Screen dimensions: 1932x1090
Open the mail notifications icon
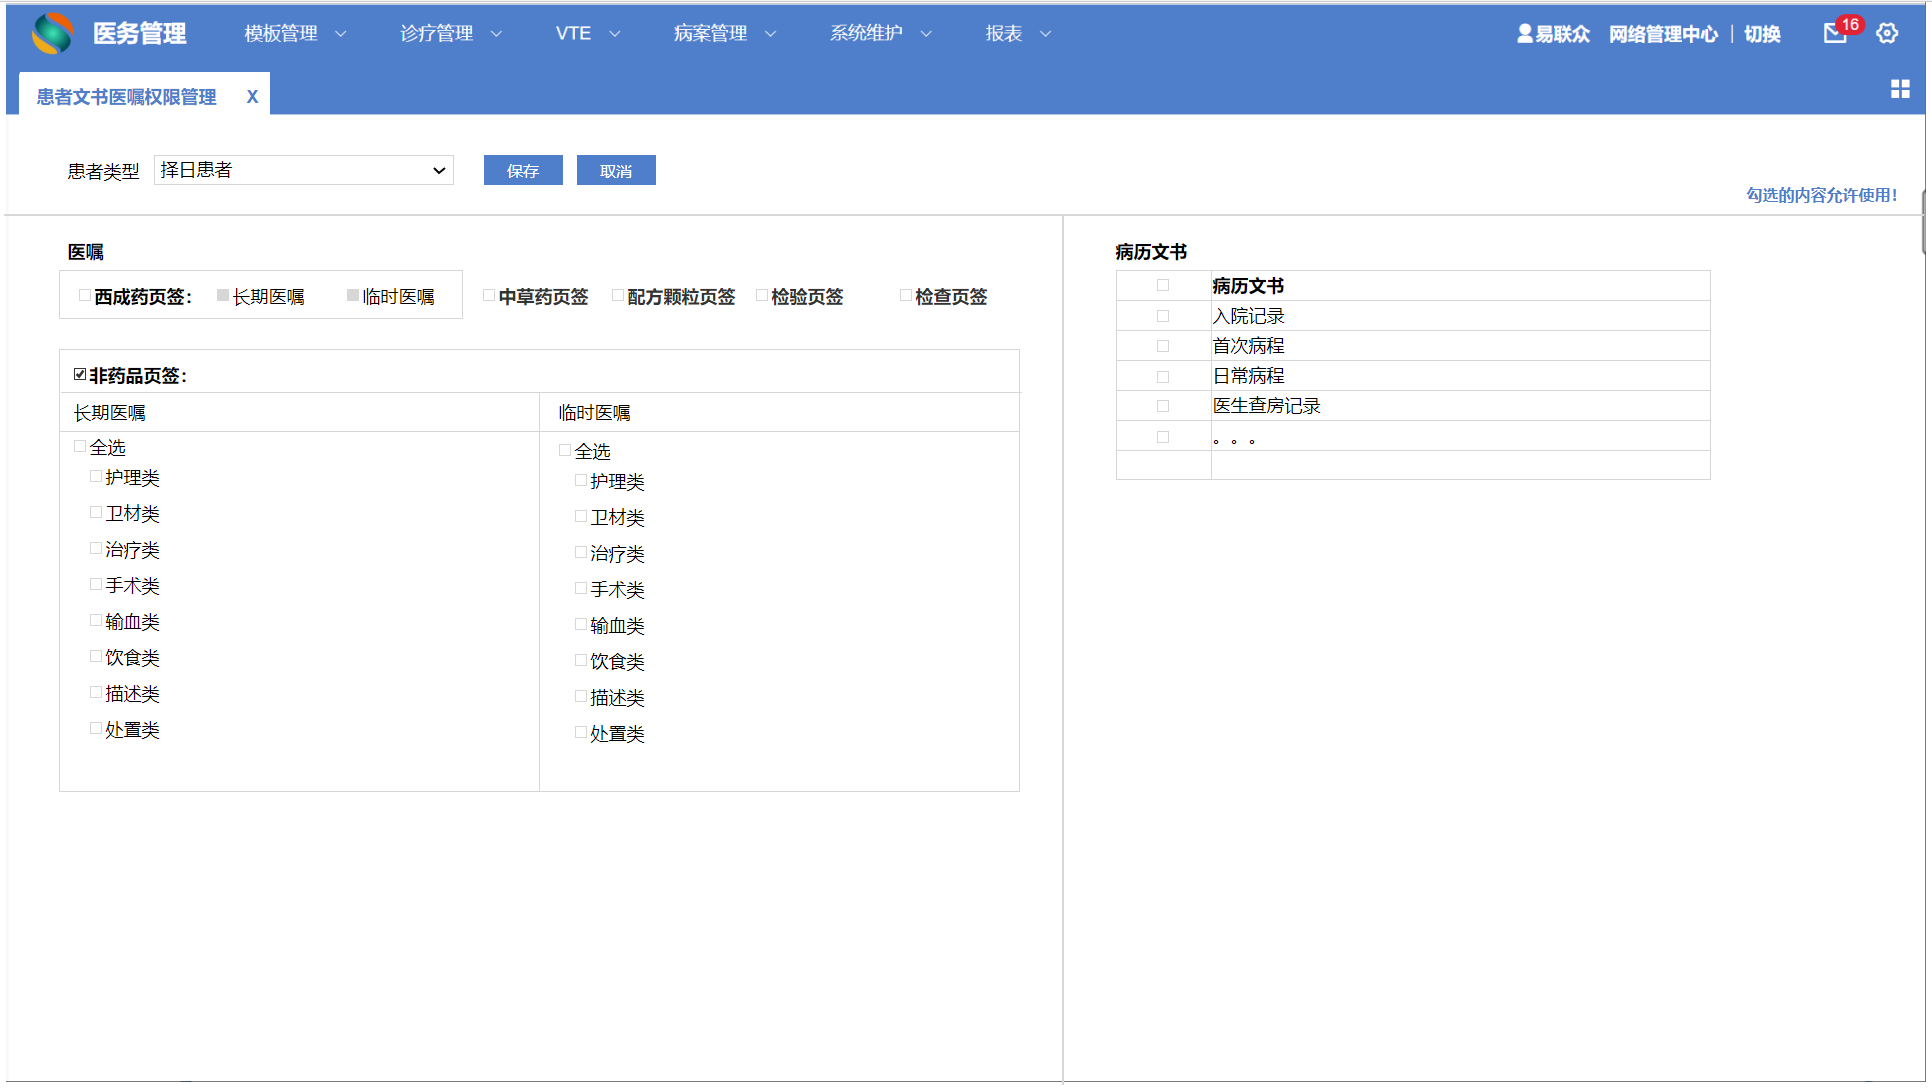click(x=1834, y=33)
